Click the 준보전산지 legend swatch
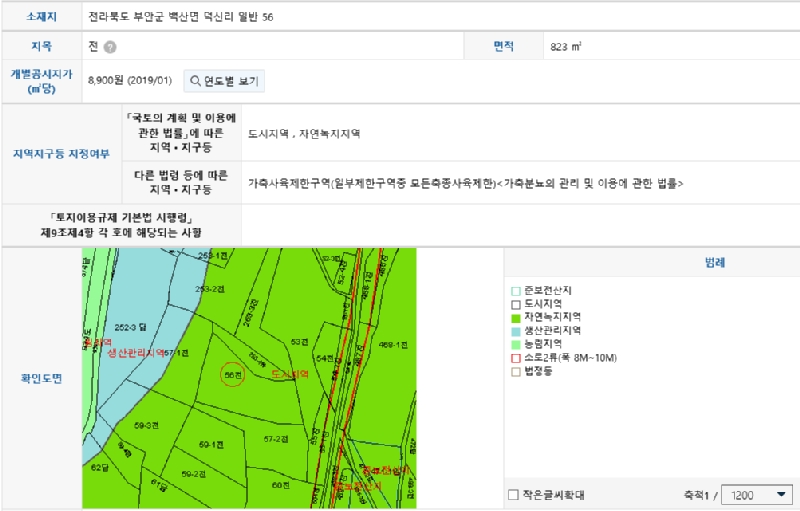This screenshot has width=800, height=511. pos(516,291)
